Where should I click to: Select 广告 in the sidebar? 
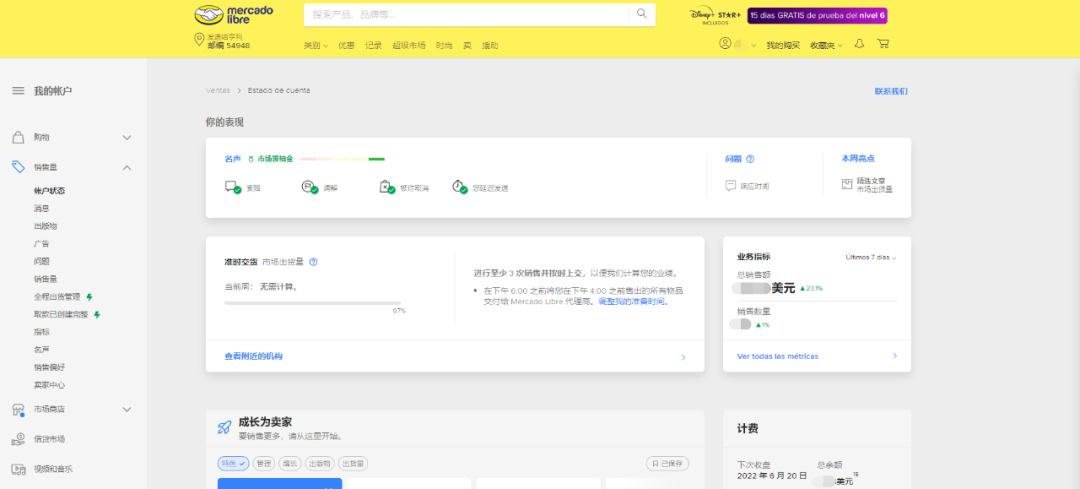tap(41, 244)
